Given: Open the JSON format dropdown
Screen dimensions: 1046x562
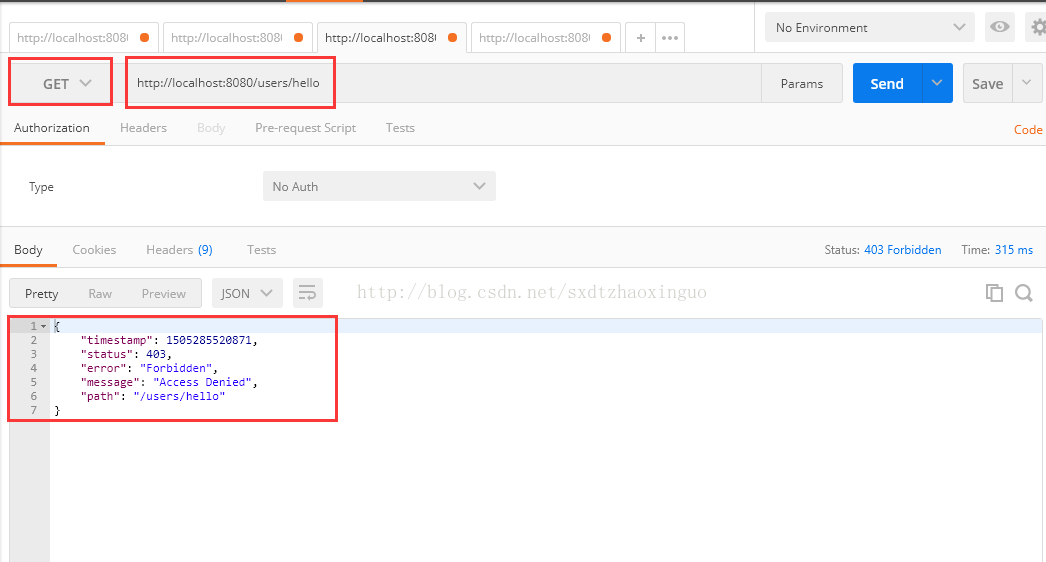Looking at the screenshot, I should point(247,293).
